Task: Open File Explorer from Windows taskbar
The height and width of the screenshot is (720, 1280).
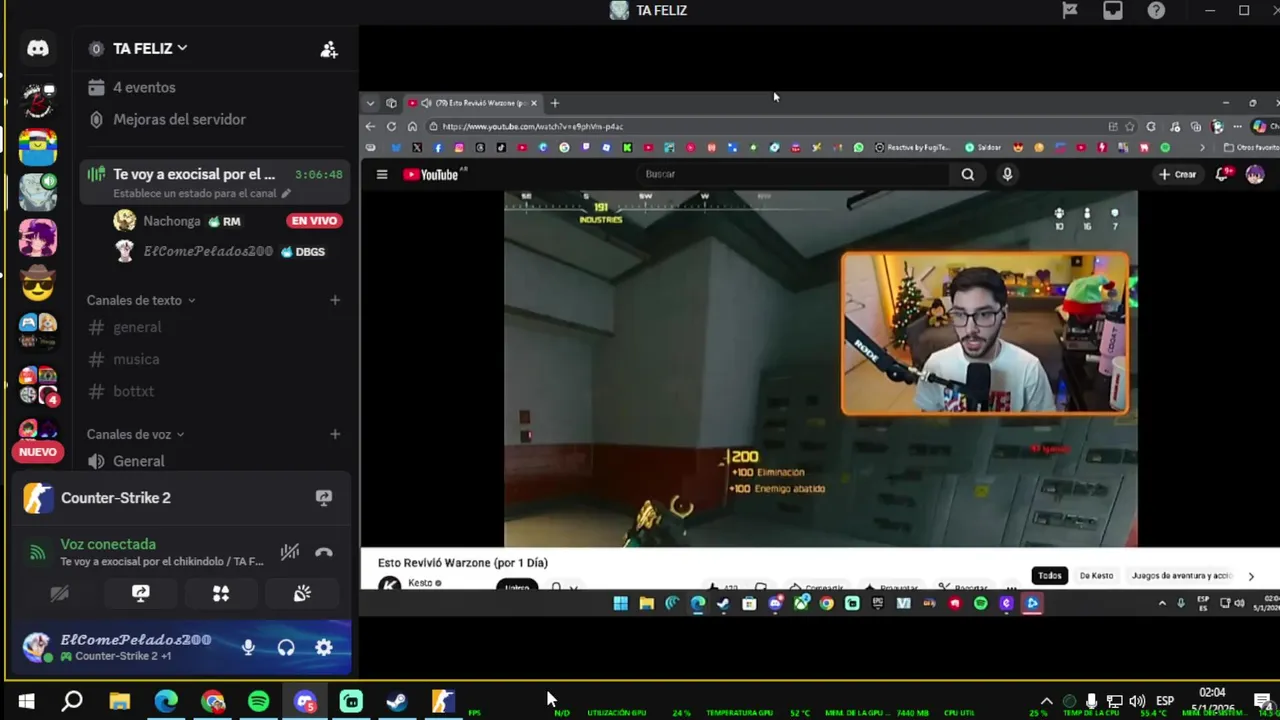Action: [120, 702]
